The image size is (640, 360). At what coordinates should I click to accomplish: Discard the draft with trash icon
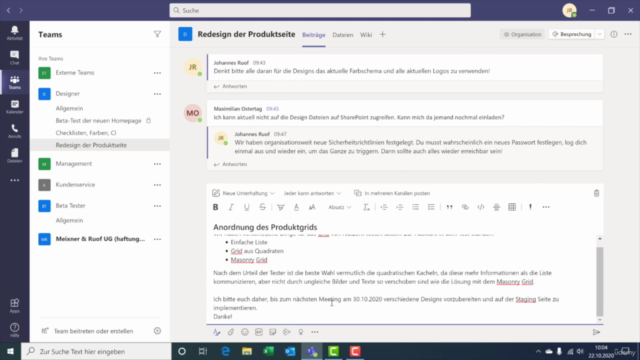596,193
